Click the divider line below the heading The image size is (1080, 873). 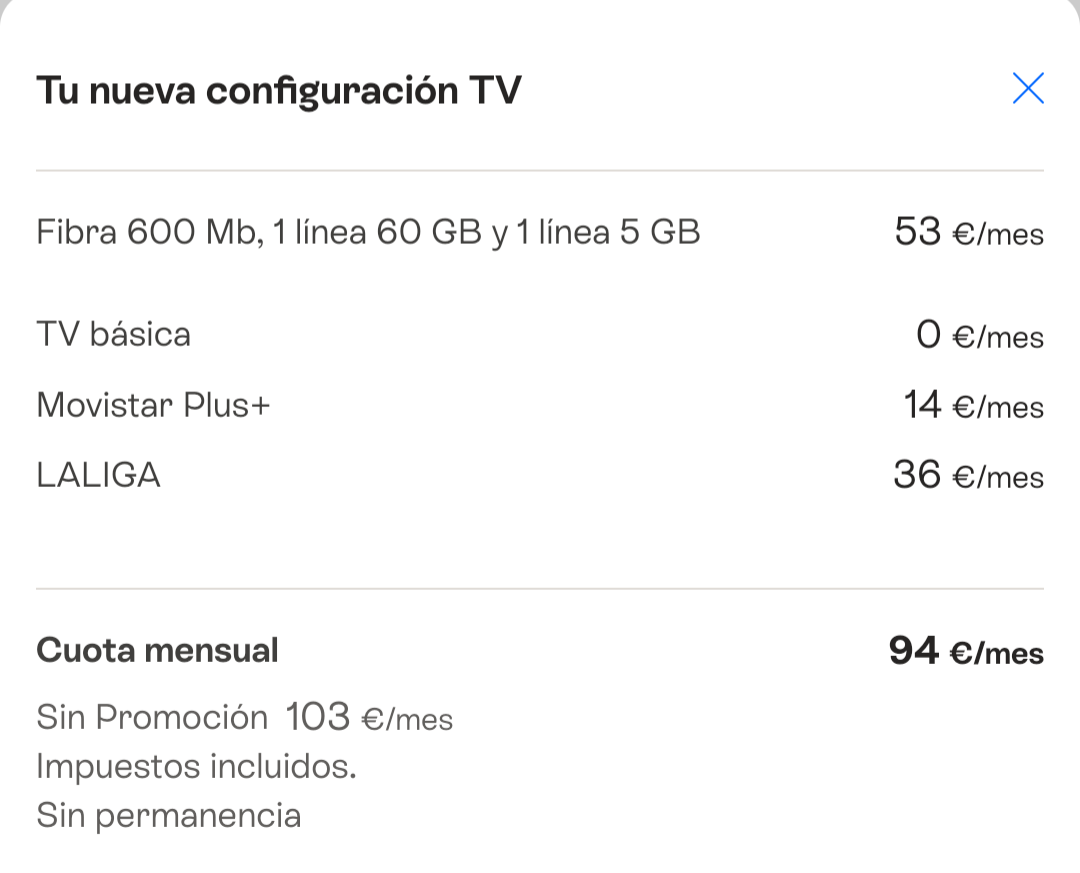[540, 171]
